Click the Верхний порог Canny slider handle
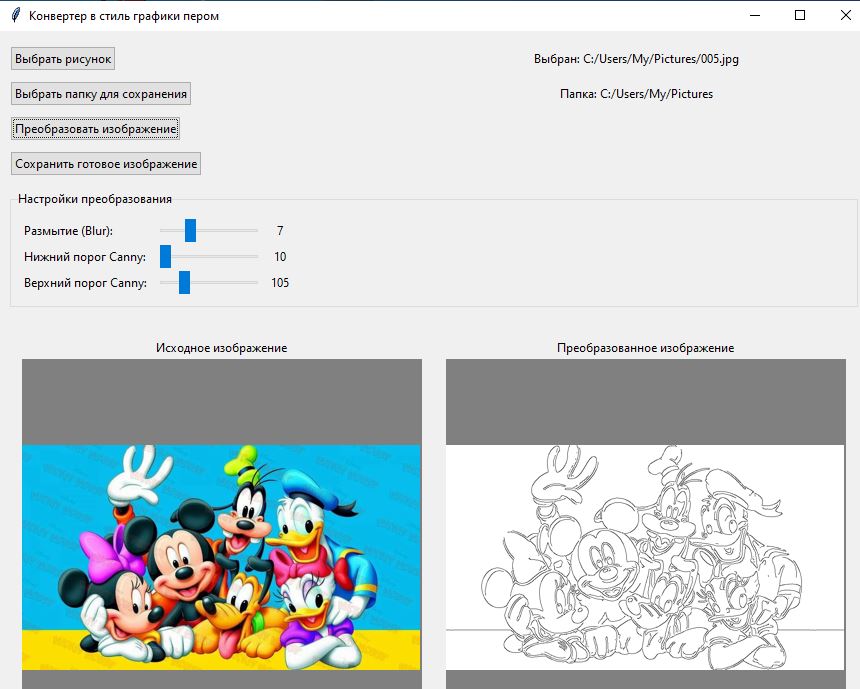Screen dimensions: 860x689 pos(184,283)
